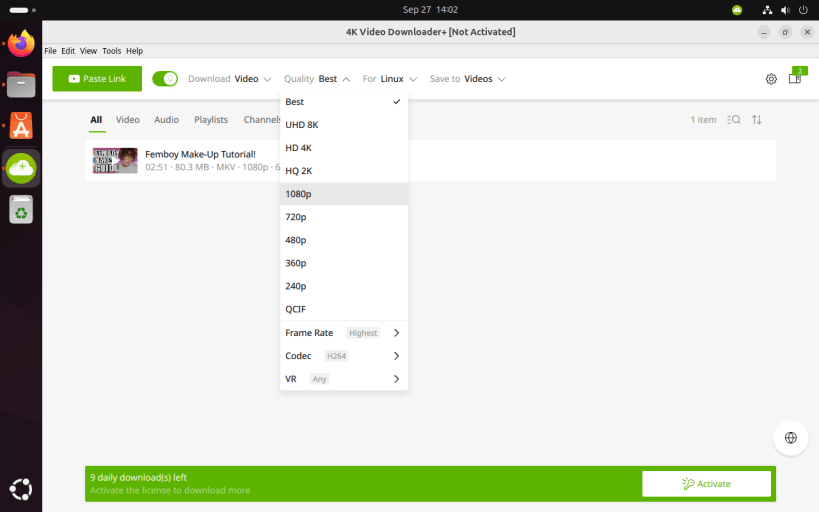Switch to the Audio tab
The image size is (819, 512).
coord(166,120)
